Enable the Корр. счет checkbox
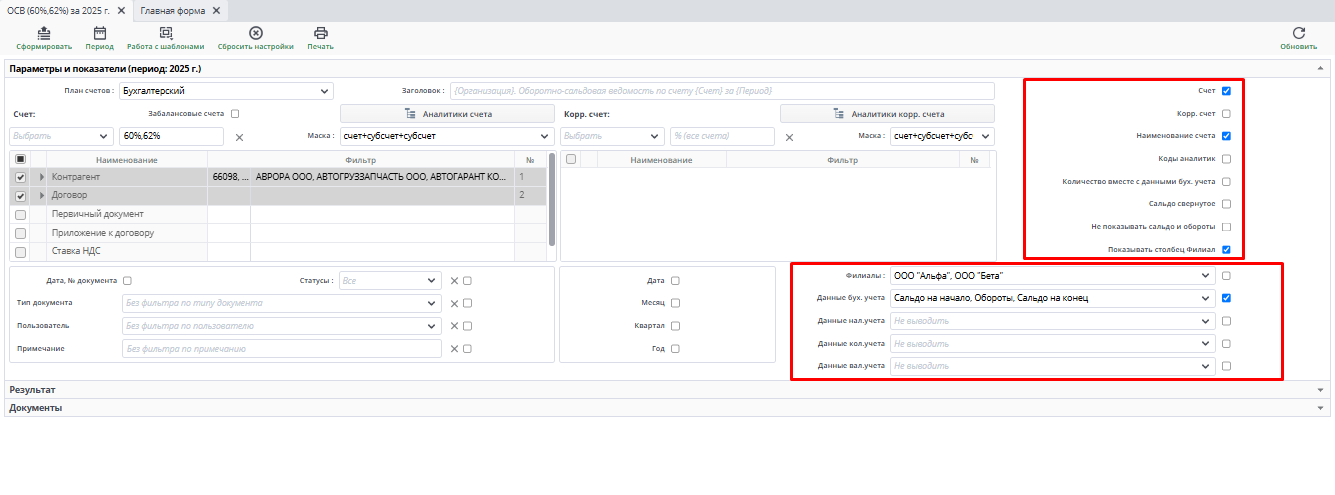The height and width of the screenshot is (495, 1335). point(1226,114)
